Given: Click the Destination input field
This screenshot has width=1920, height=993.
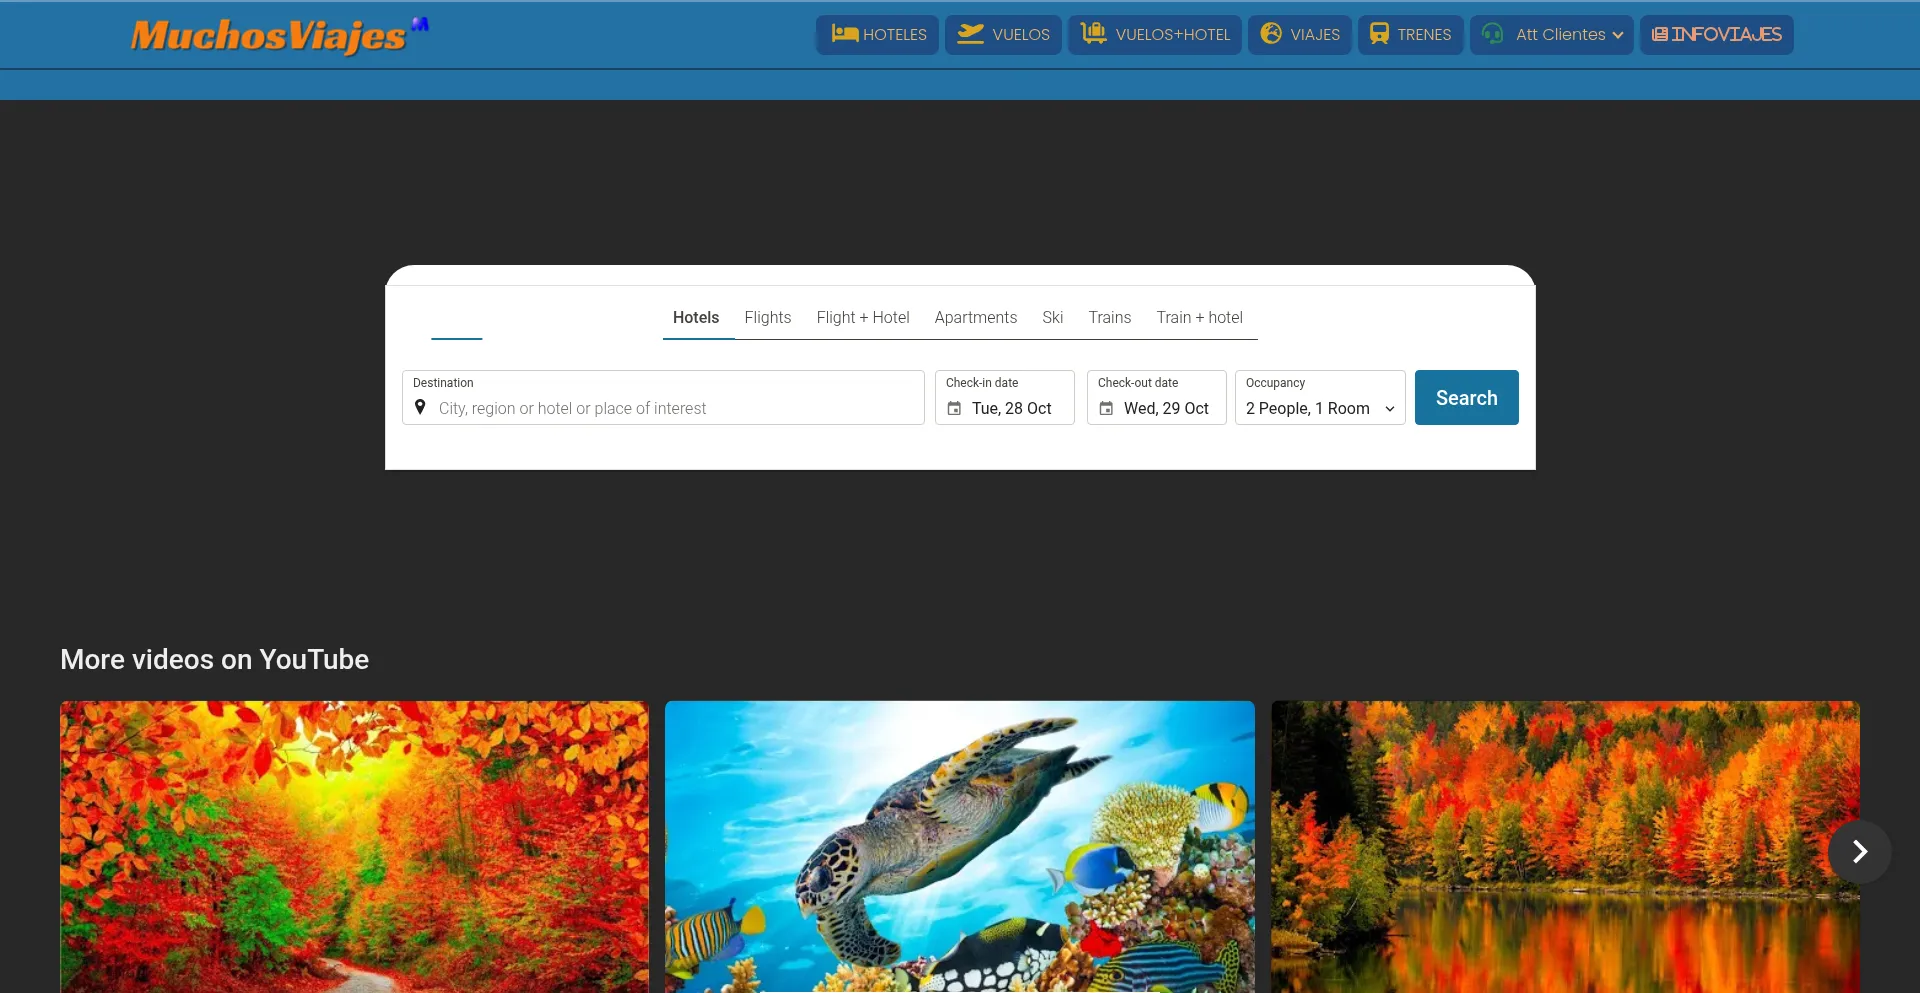Looking at the screenshot, I should 670,408.
